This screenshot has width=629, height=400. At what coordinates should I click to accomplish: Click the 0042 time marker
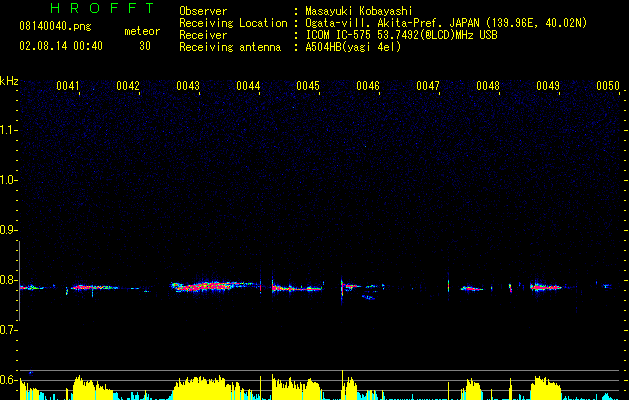point(128,86)
